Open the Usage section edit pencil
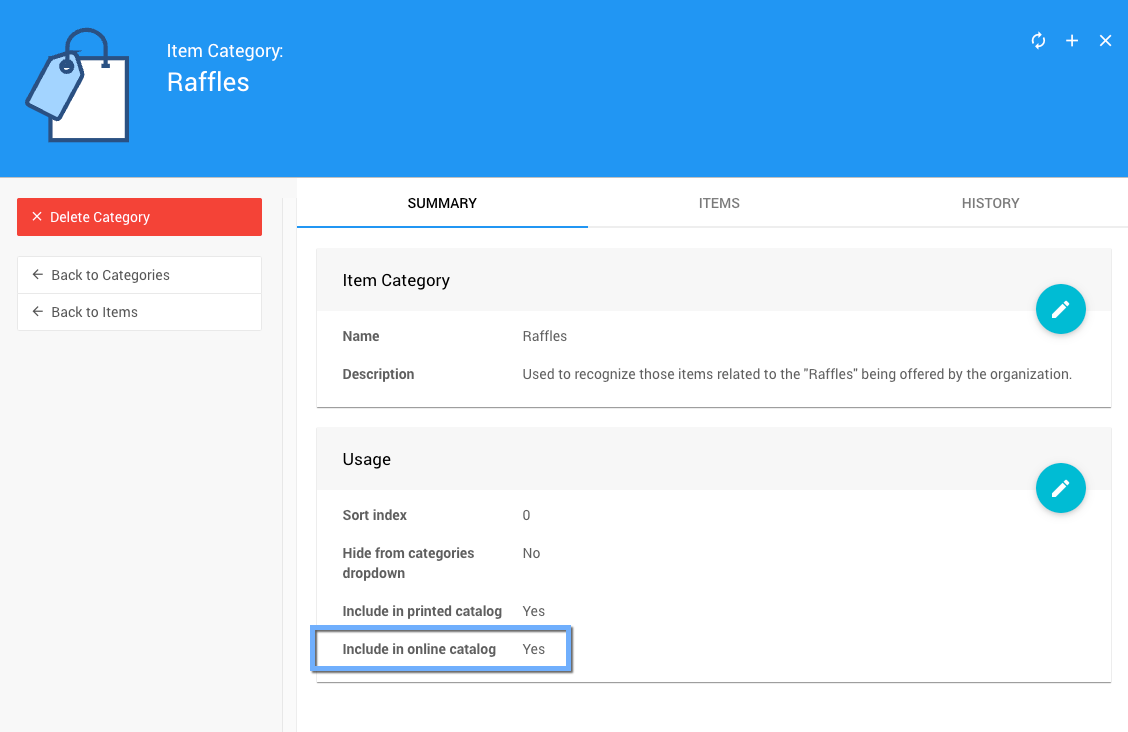The height and width of the screenshot is (732, 1128). tap(1060, 488)
